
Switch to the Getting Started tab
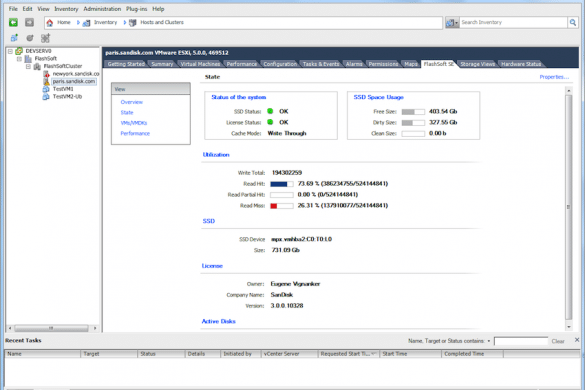126,64
